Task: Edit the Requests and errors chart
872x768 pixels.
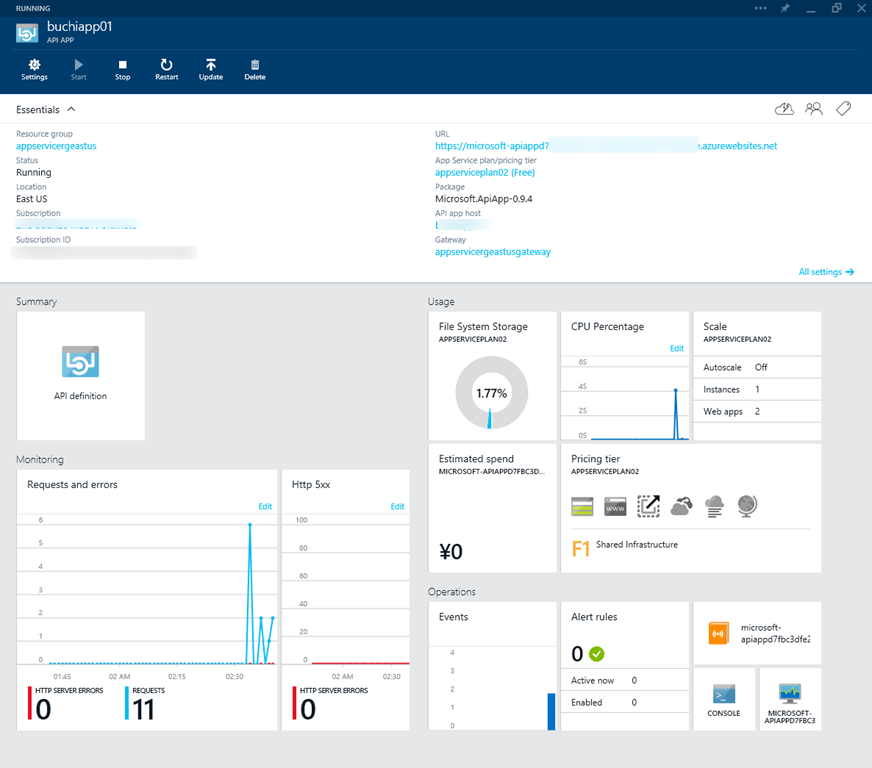Action: tap(265, 507)
